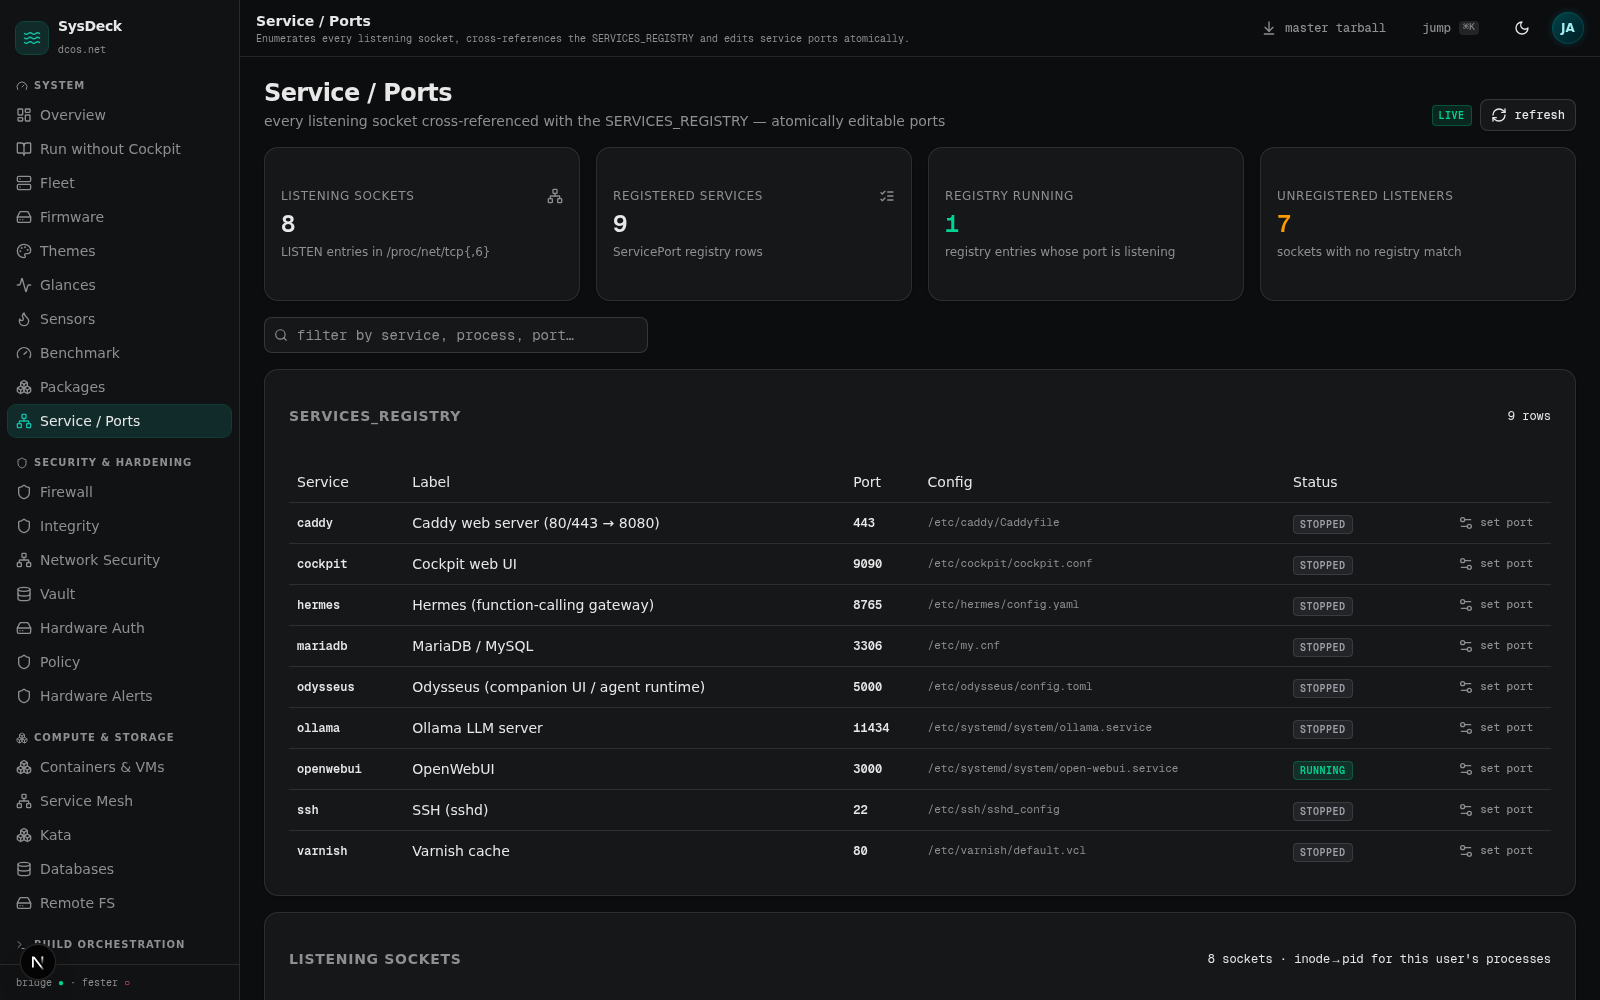1600x1000 pixels.
Task: Click the Port column header
Action: 867,482
